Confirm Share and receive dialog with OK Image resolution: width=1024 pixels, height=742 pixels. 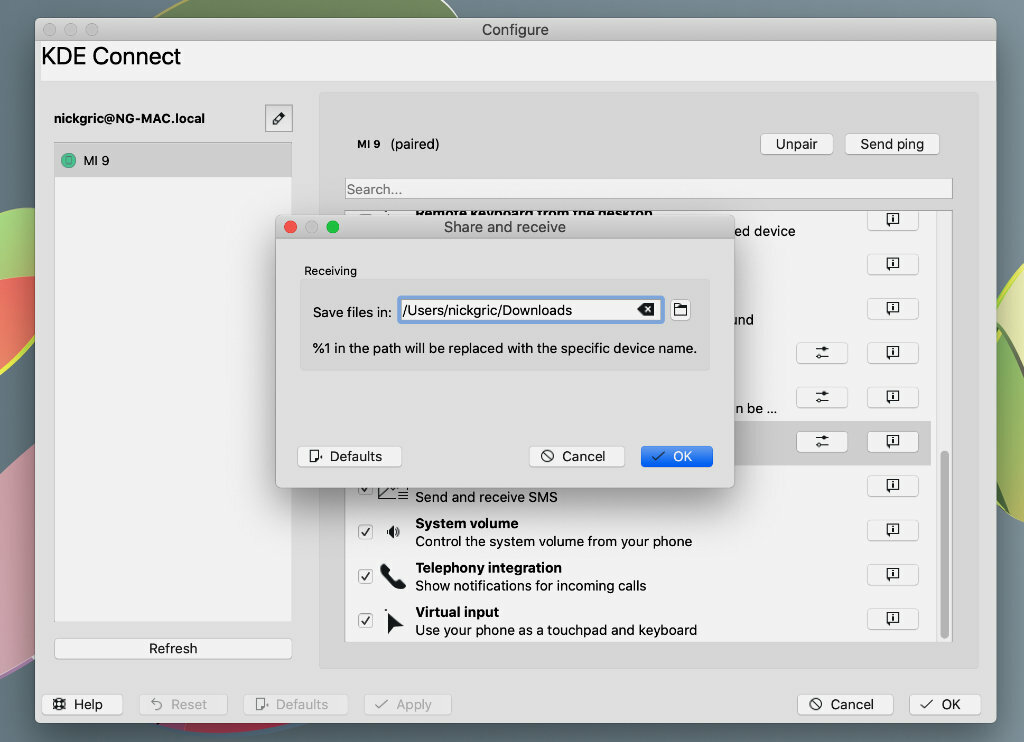677,456
